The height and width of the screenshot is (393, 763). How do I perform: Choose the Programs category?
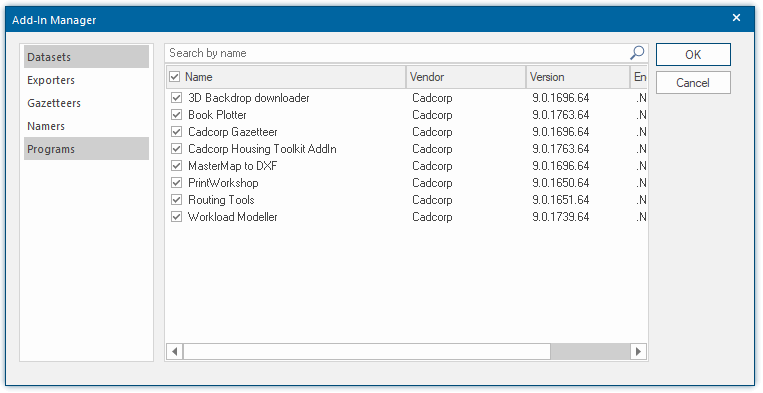pyautogui.click(x=87, y=149)
